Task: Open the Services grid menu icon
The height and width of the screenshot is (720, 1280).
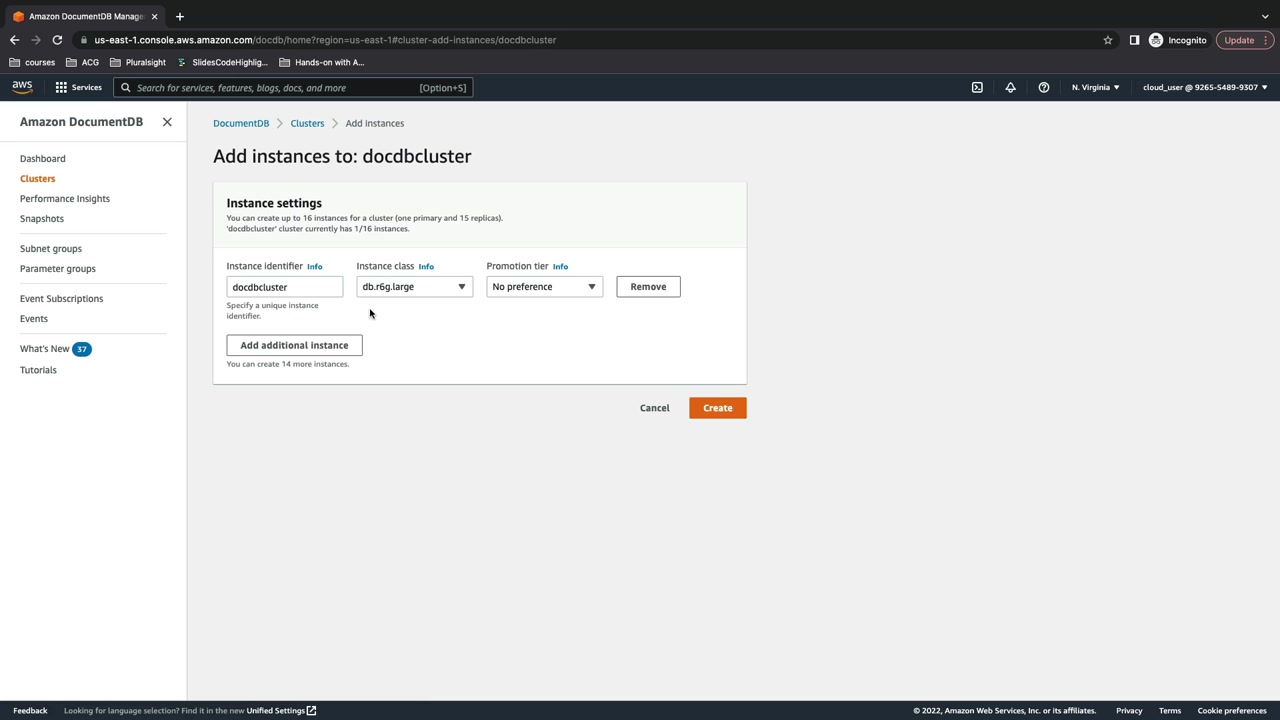Action: click(61, 88)
